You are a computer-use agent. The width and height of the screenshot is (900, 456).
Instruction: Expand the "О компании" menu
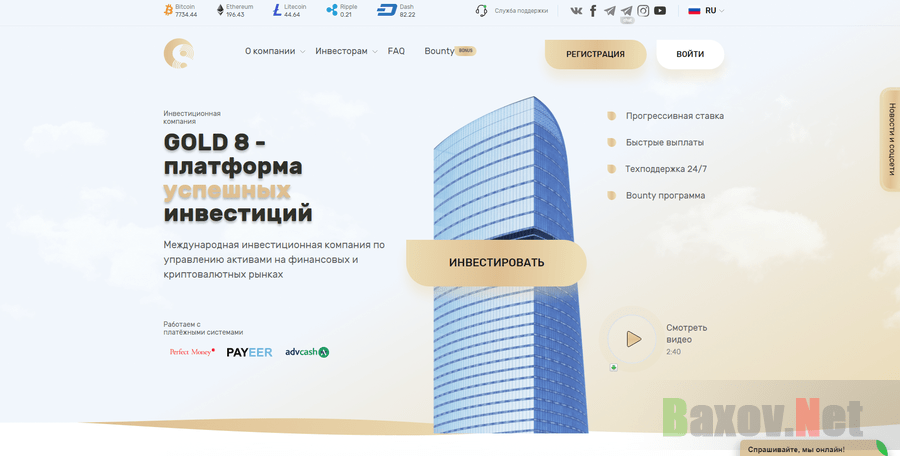pos(275,51)
